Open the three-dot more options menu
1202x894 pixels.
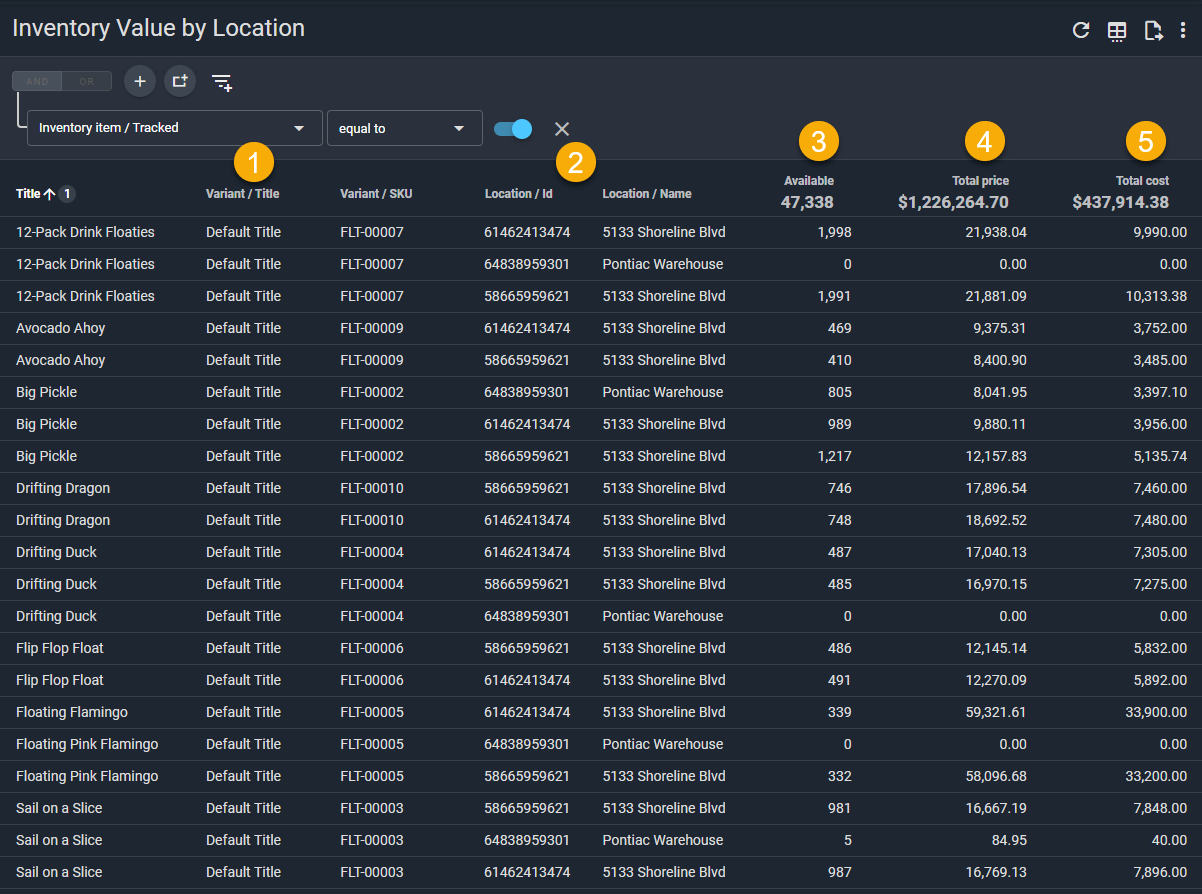tap(1183, 30)
